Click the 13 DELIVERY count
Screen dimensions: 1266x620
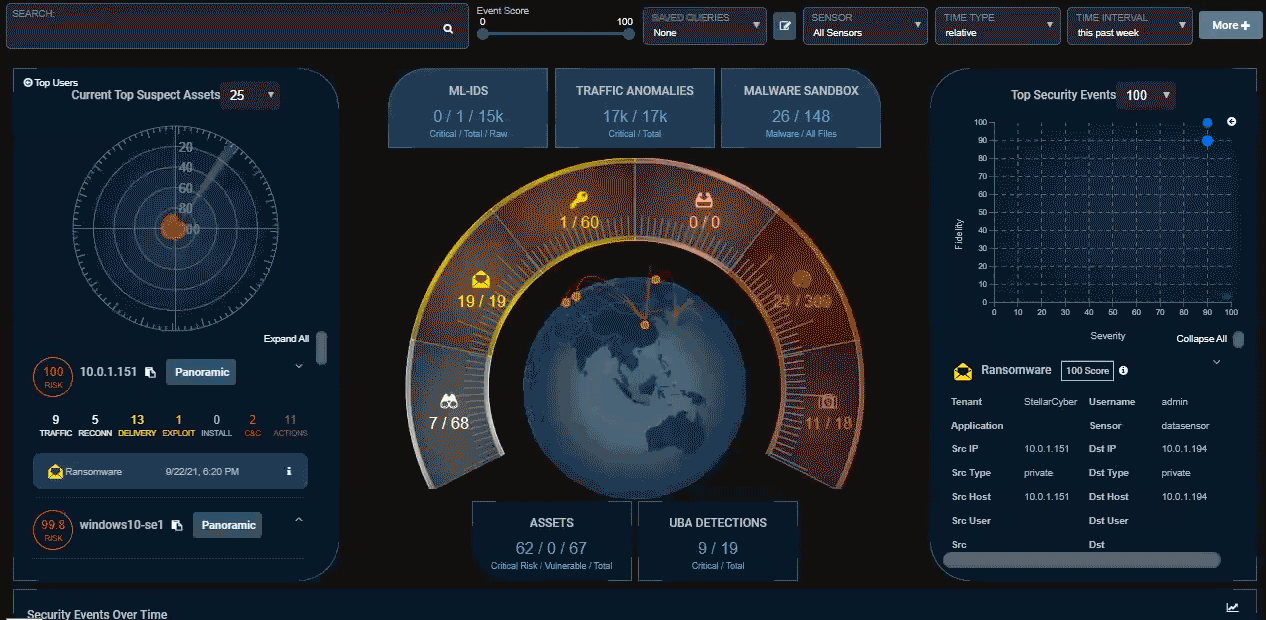[137, 426]
